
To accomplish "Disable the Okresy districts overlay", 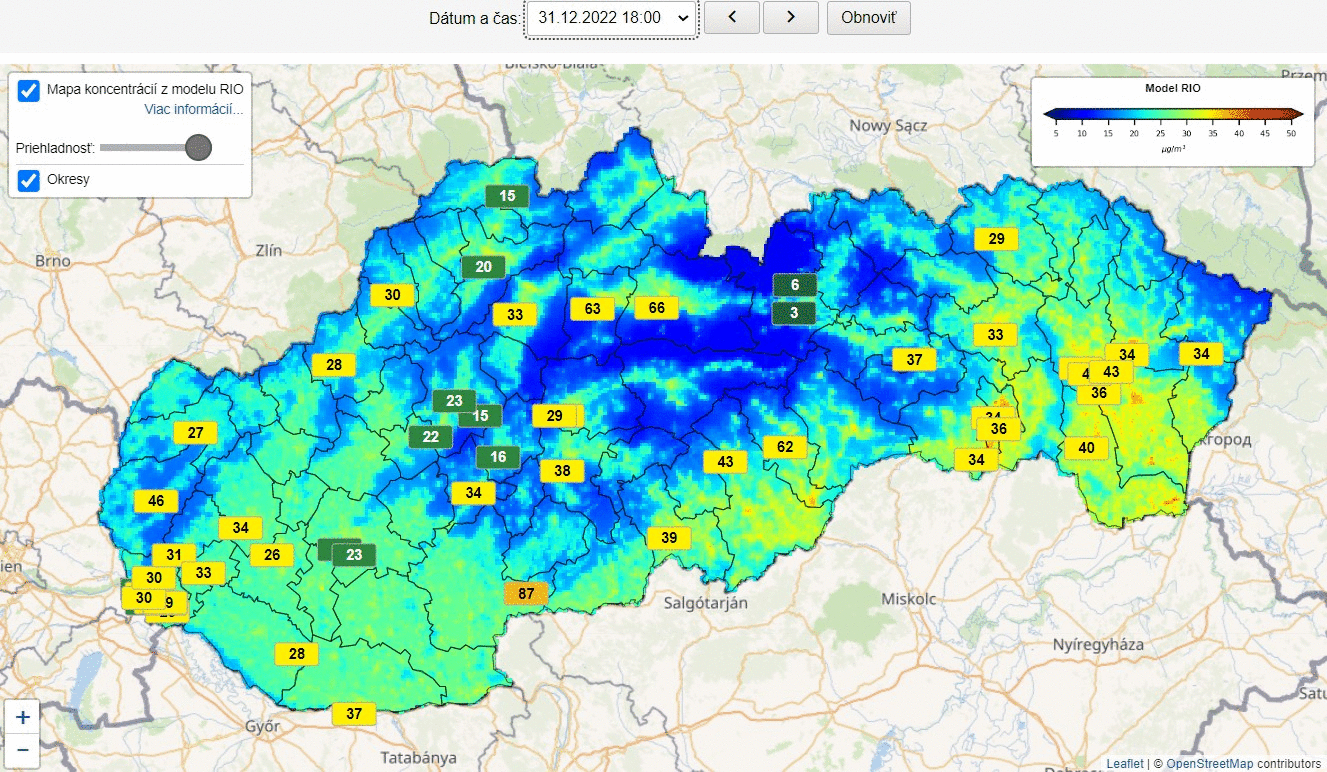I will [x=27, y=180].
